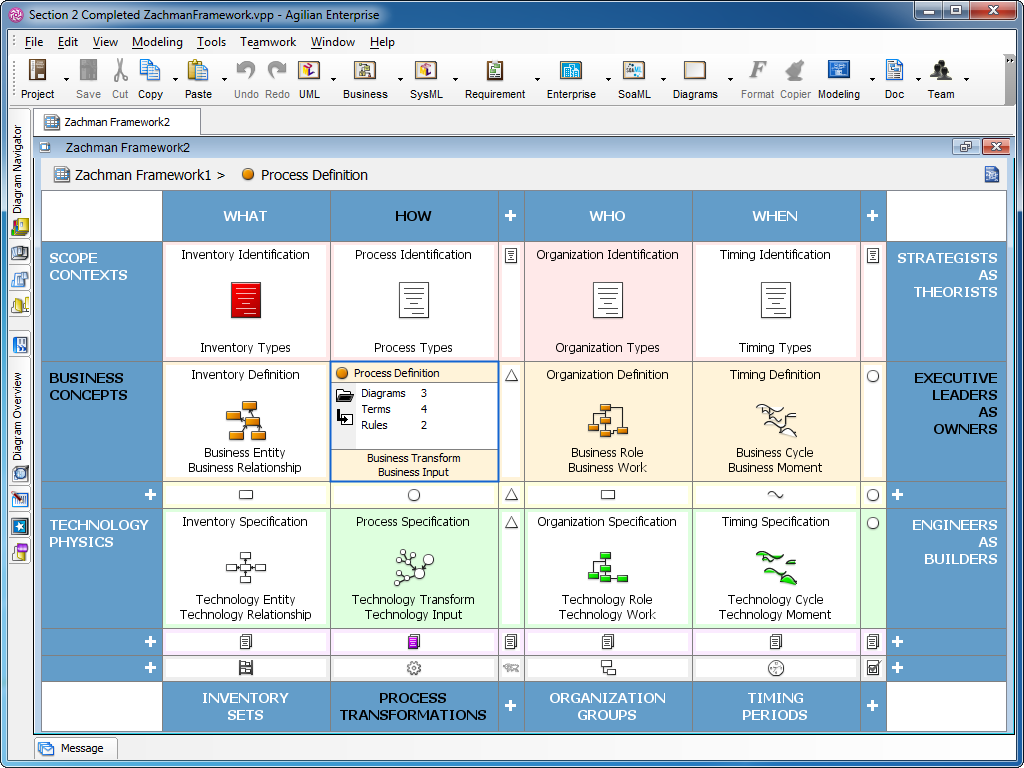Image resolution: width=1024 pixels, height=768 pixels.
Task: Expand the PROCESS TRANSFORMATIONS column with plus
Action: [511, 705]
